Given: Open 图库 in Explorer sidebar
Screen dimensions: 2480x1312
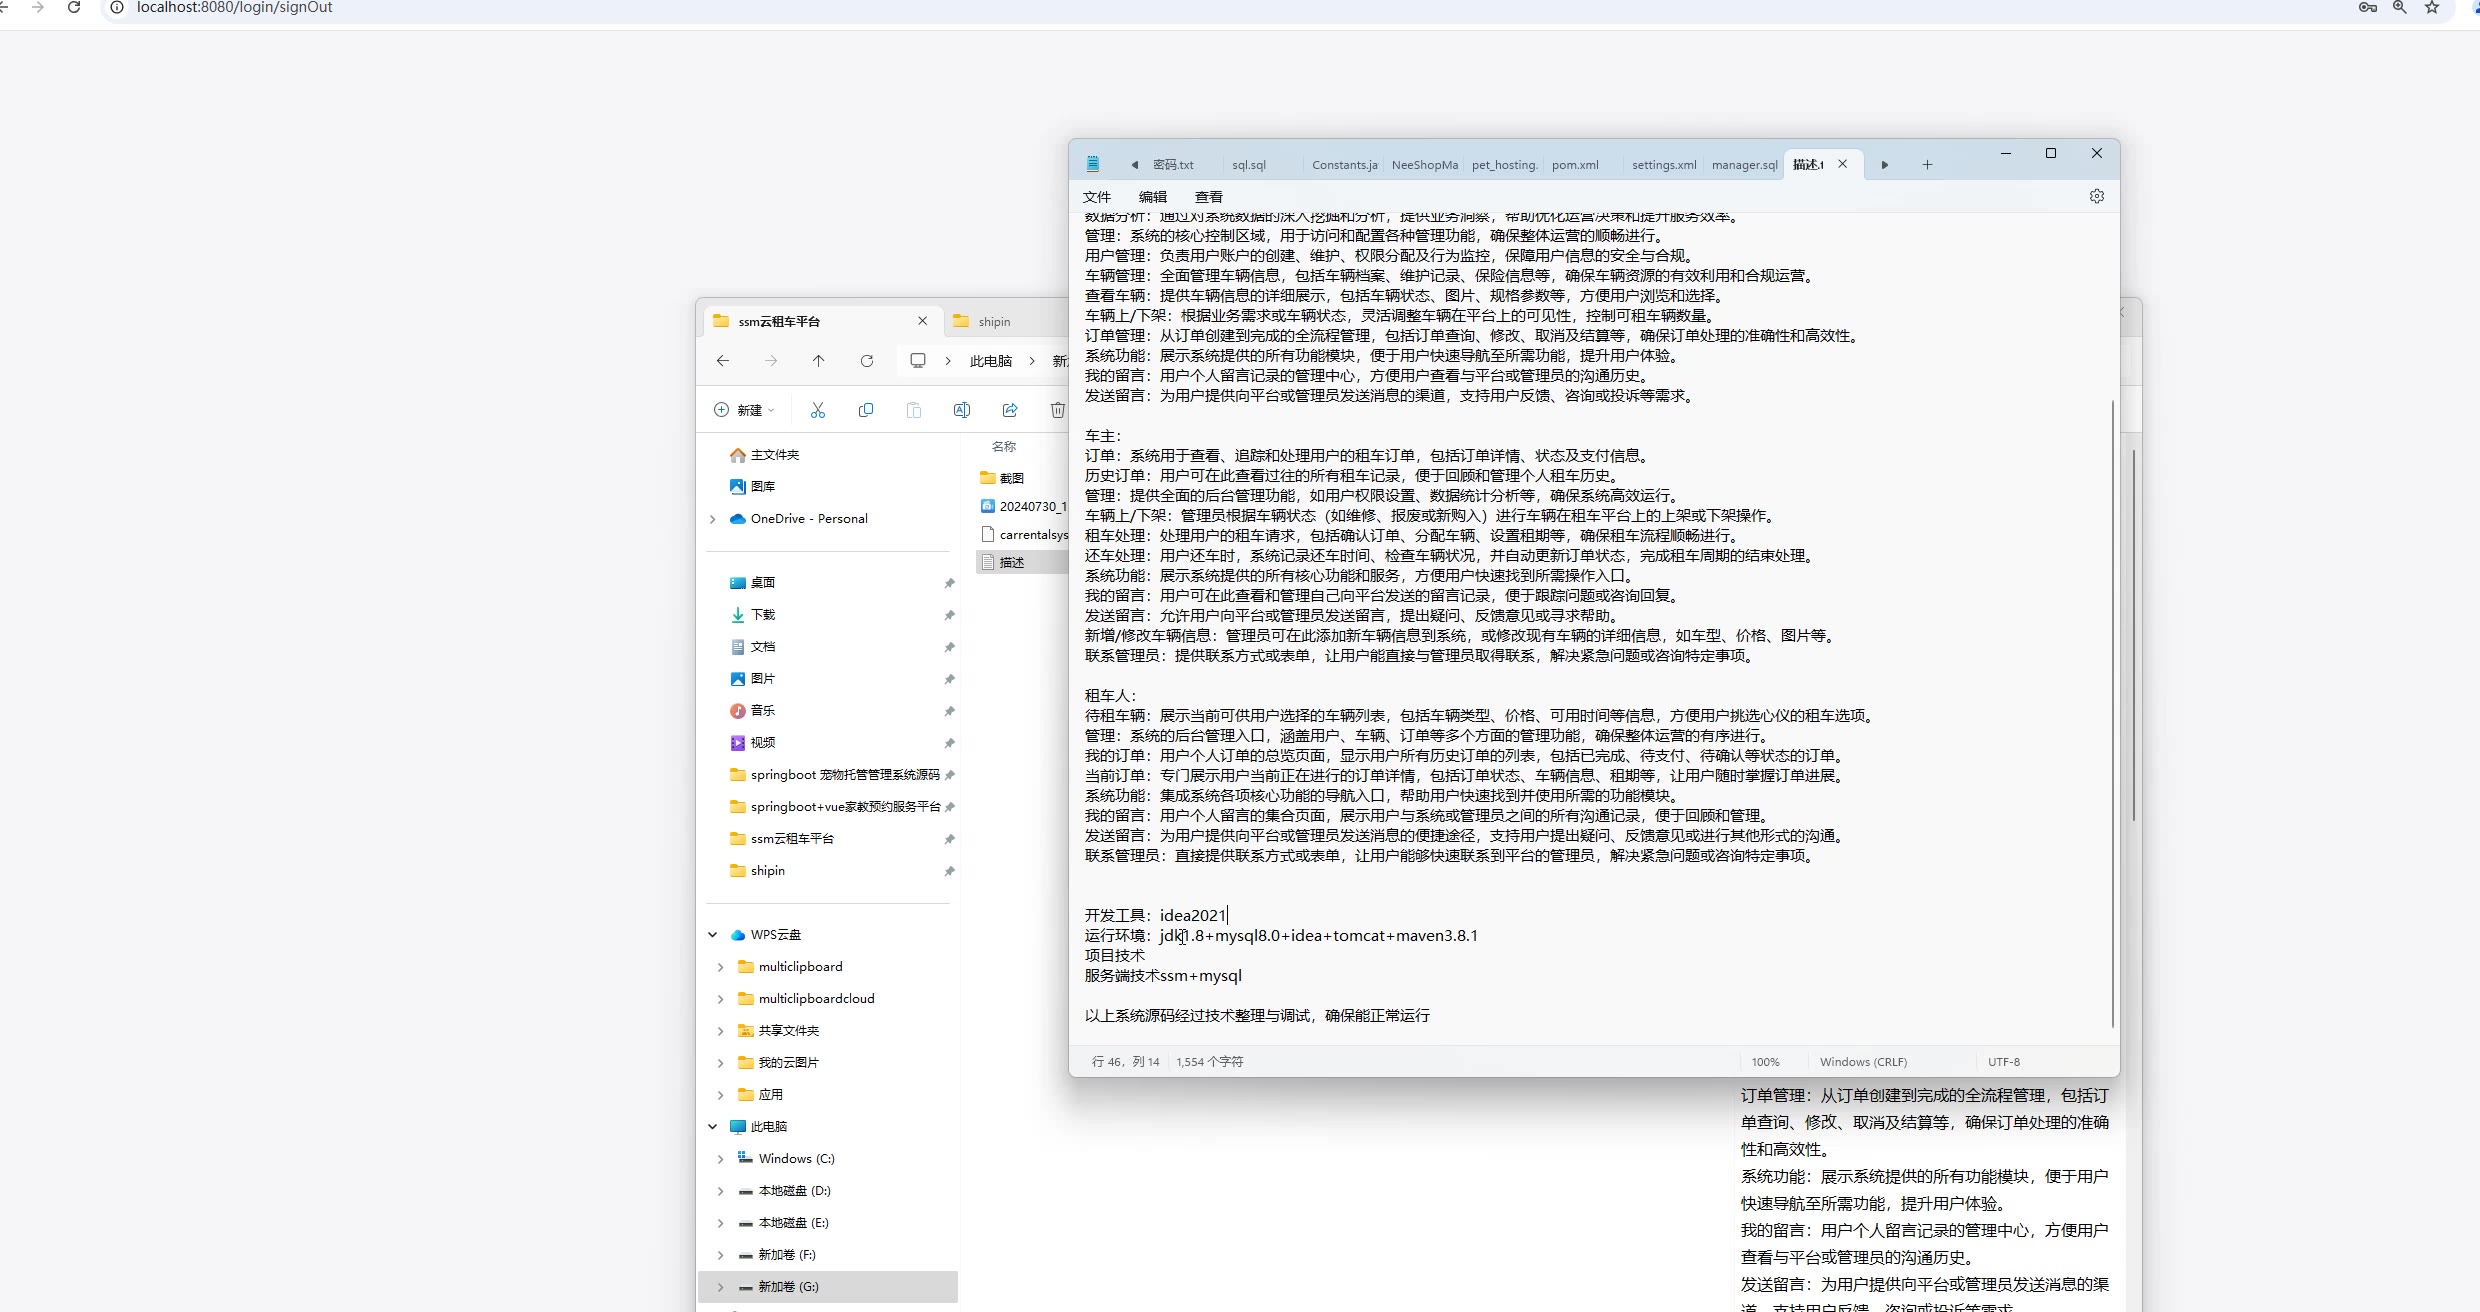Looking at the screenshot, I should (763, 487).
